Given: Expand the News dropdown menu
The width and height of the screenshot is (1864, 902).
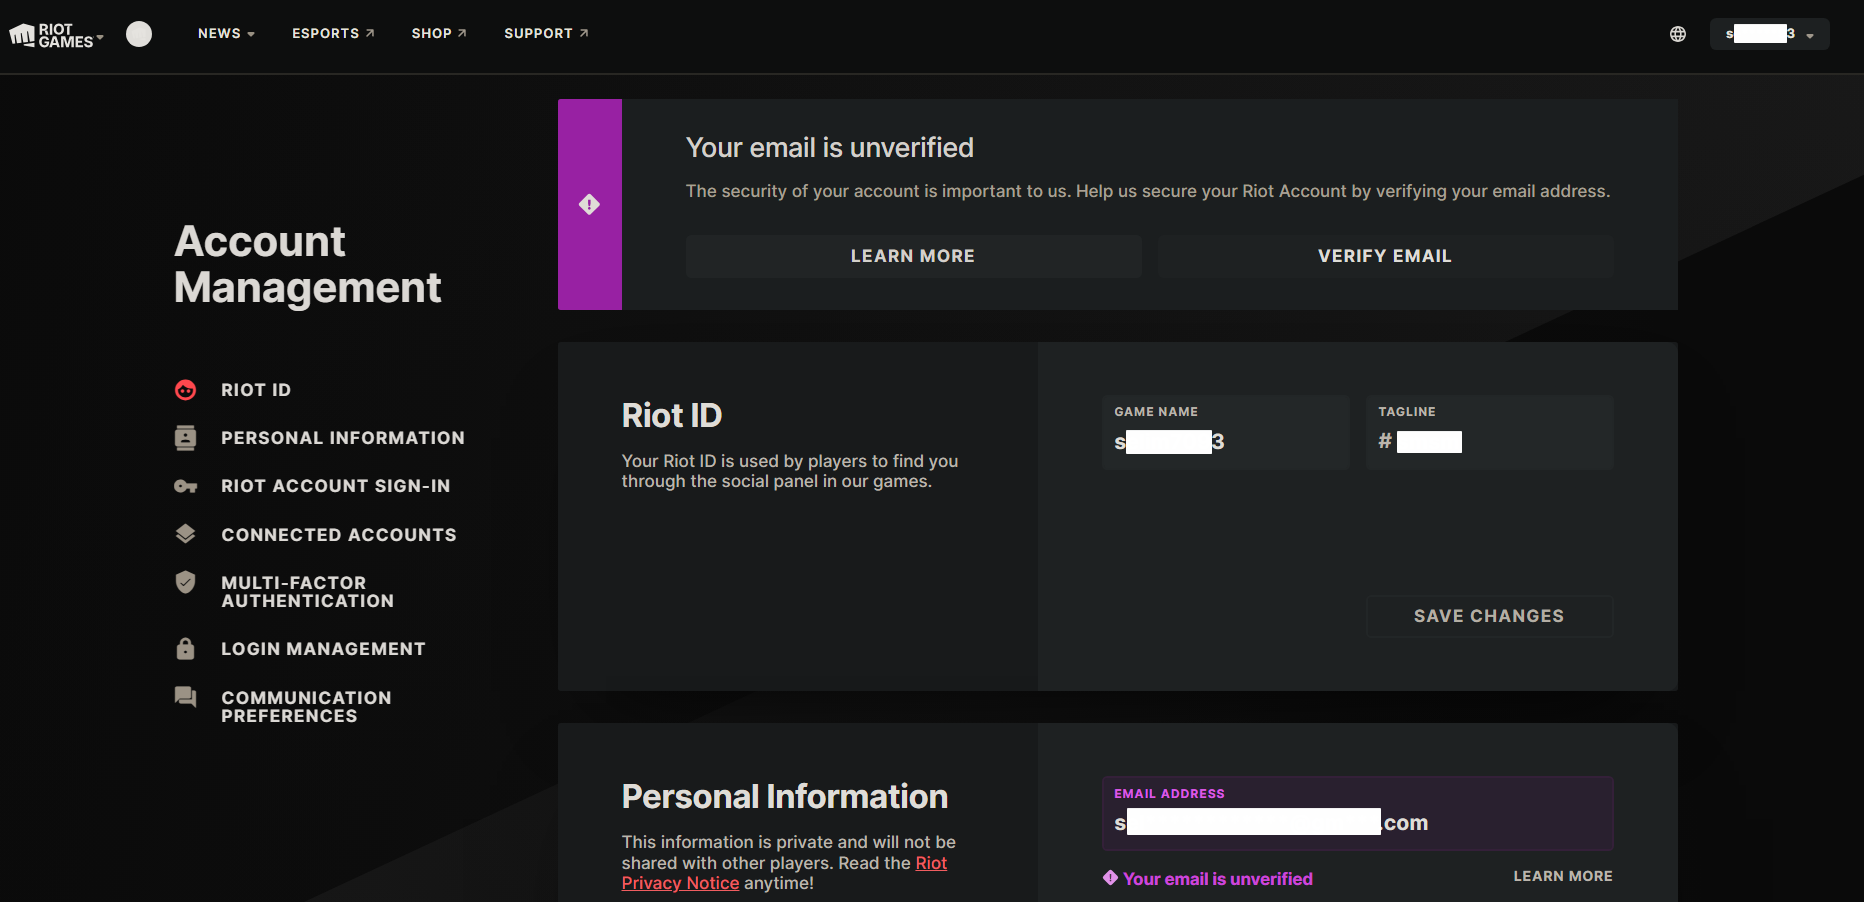Looking at the screenshot, I should pos(226,34).
